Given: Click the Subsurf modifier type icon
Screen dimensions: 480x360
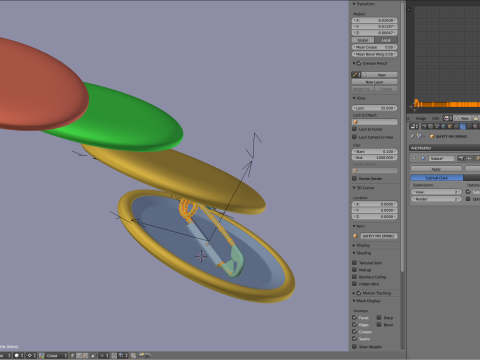Looking at the screenshot, I should [x=423, y=158].
